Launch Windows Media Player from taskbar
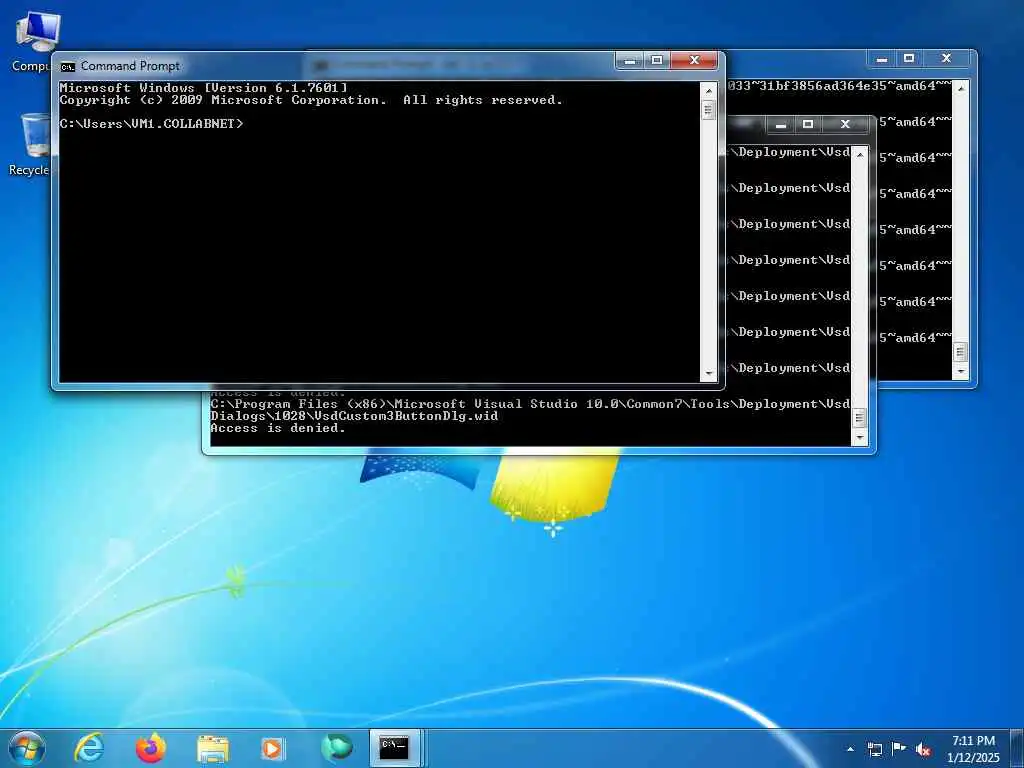The height and width of the screenshot is (768, 1024). [x=272, y=748]
